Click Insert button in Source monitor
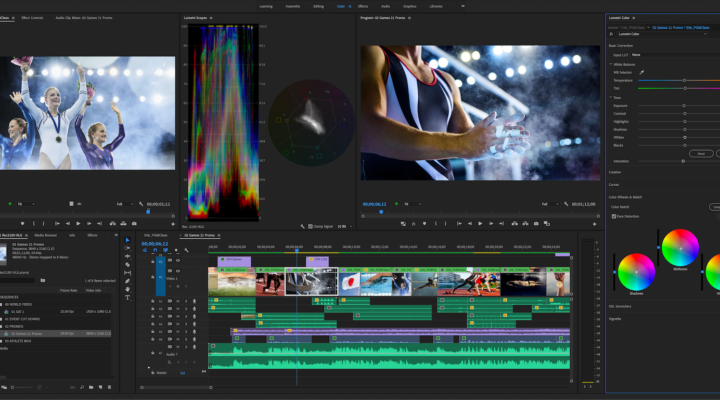 (x=112, y=224)
